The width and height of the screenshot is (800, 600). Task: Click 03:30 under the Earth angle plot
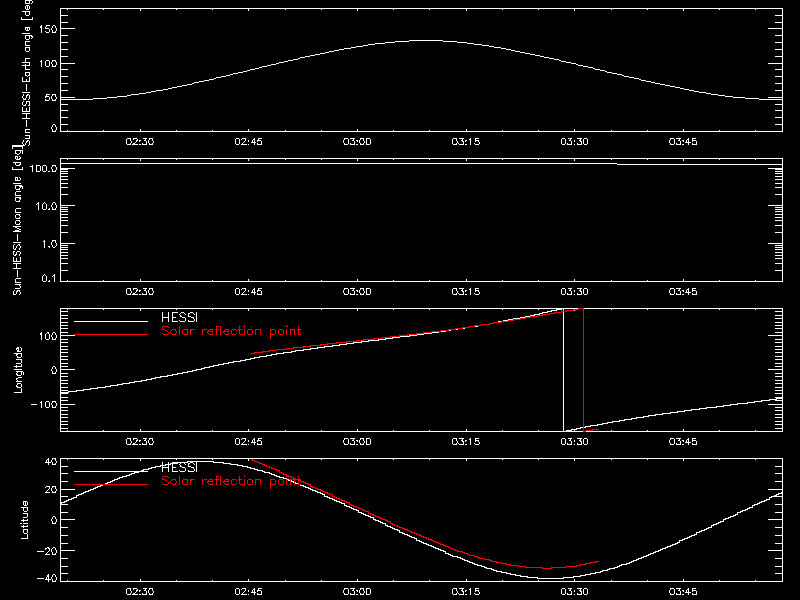(574, 141)
